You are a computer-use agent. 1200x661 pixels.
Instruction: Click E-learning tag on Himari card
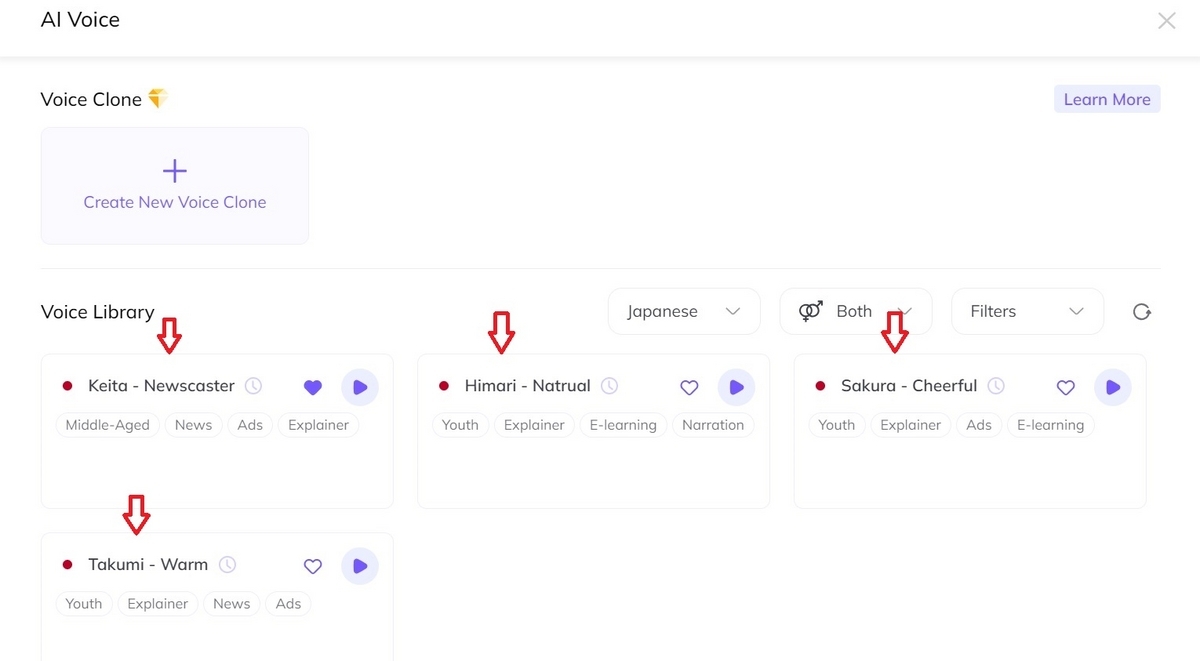(623, 425)
